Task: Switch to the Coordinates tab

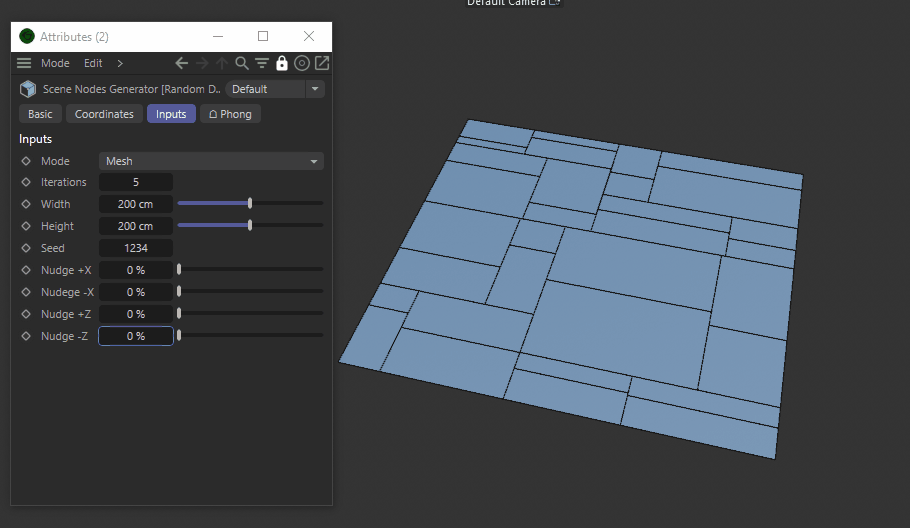Action: (x=104, y=114)
